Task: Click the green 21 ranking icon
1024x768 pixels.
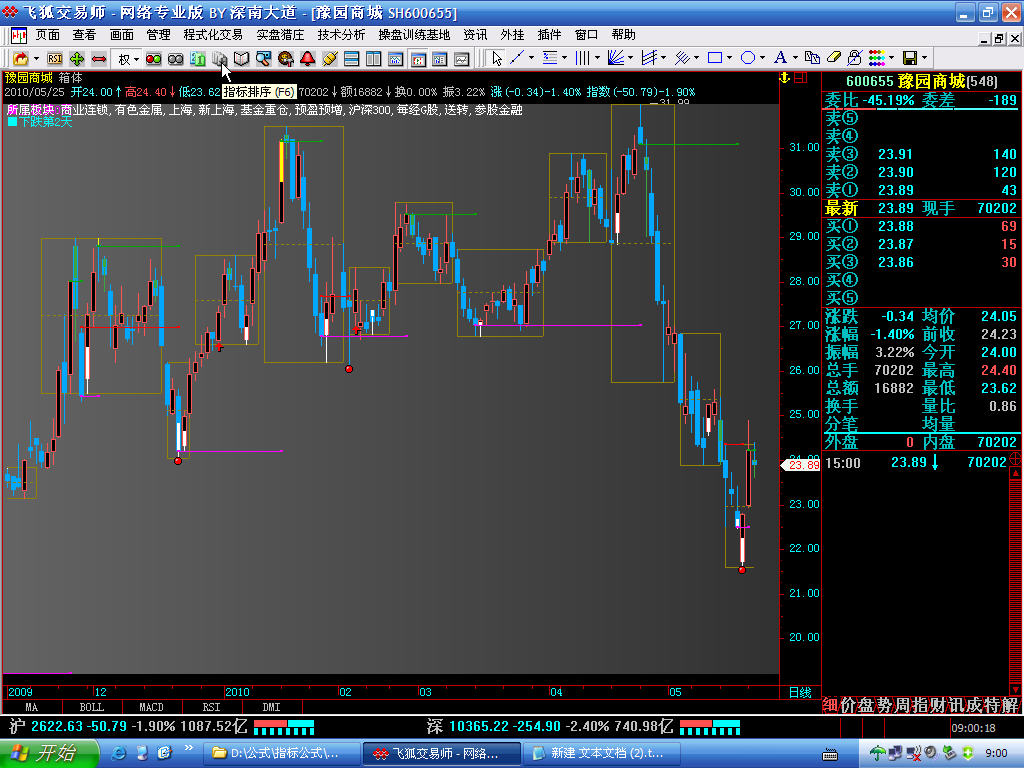Action: point(197,59)
